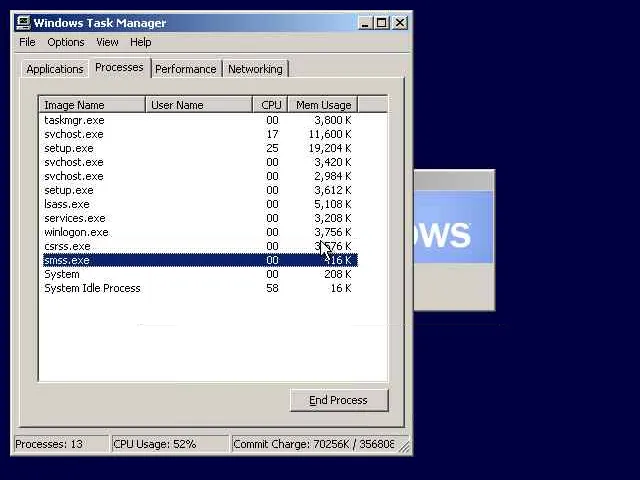Open the File menu
This screenshot has width=640, height=480.
coord(27,42)
